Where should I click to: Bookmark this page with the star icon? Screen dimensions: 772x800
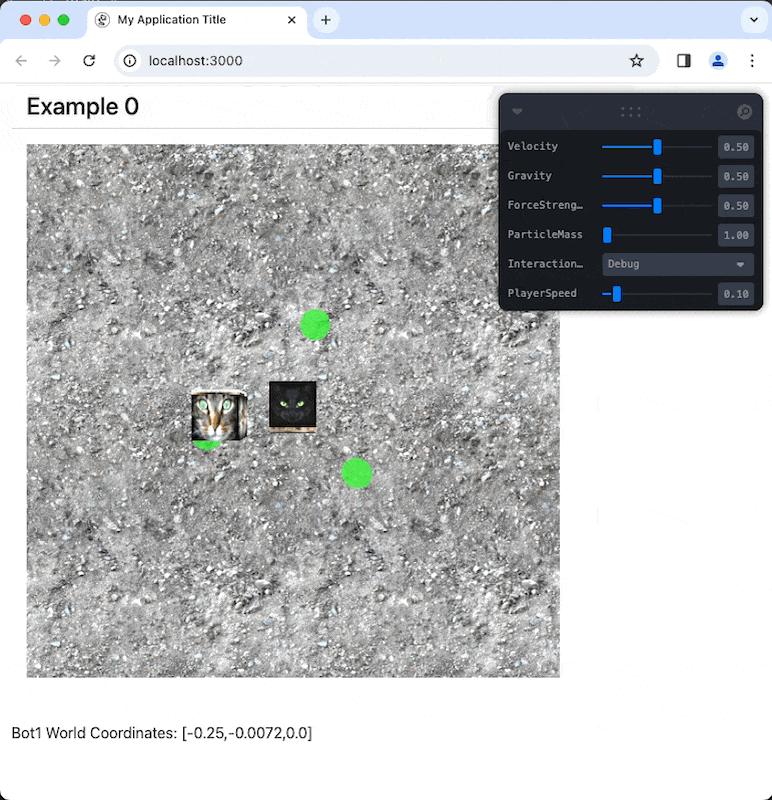[636, 61]
